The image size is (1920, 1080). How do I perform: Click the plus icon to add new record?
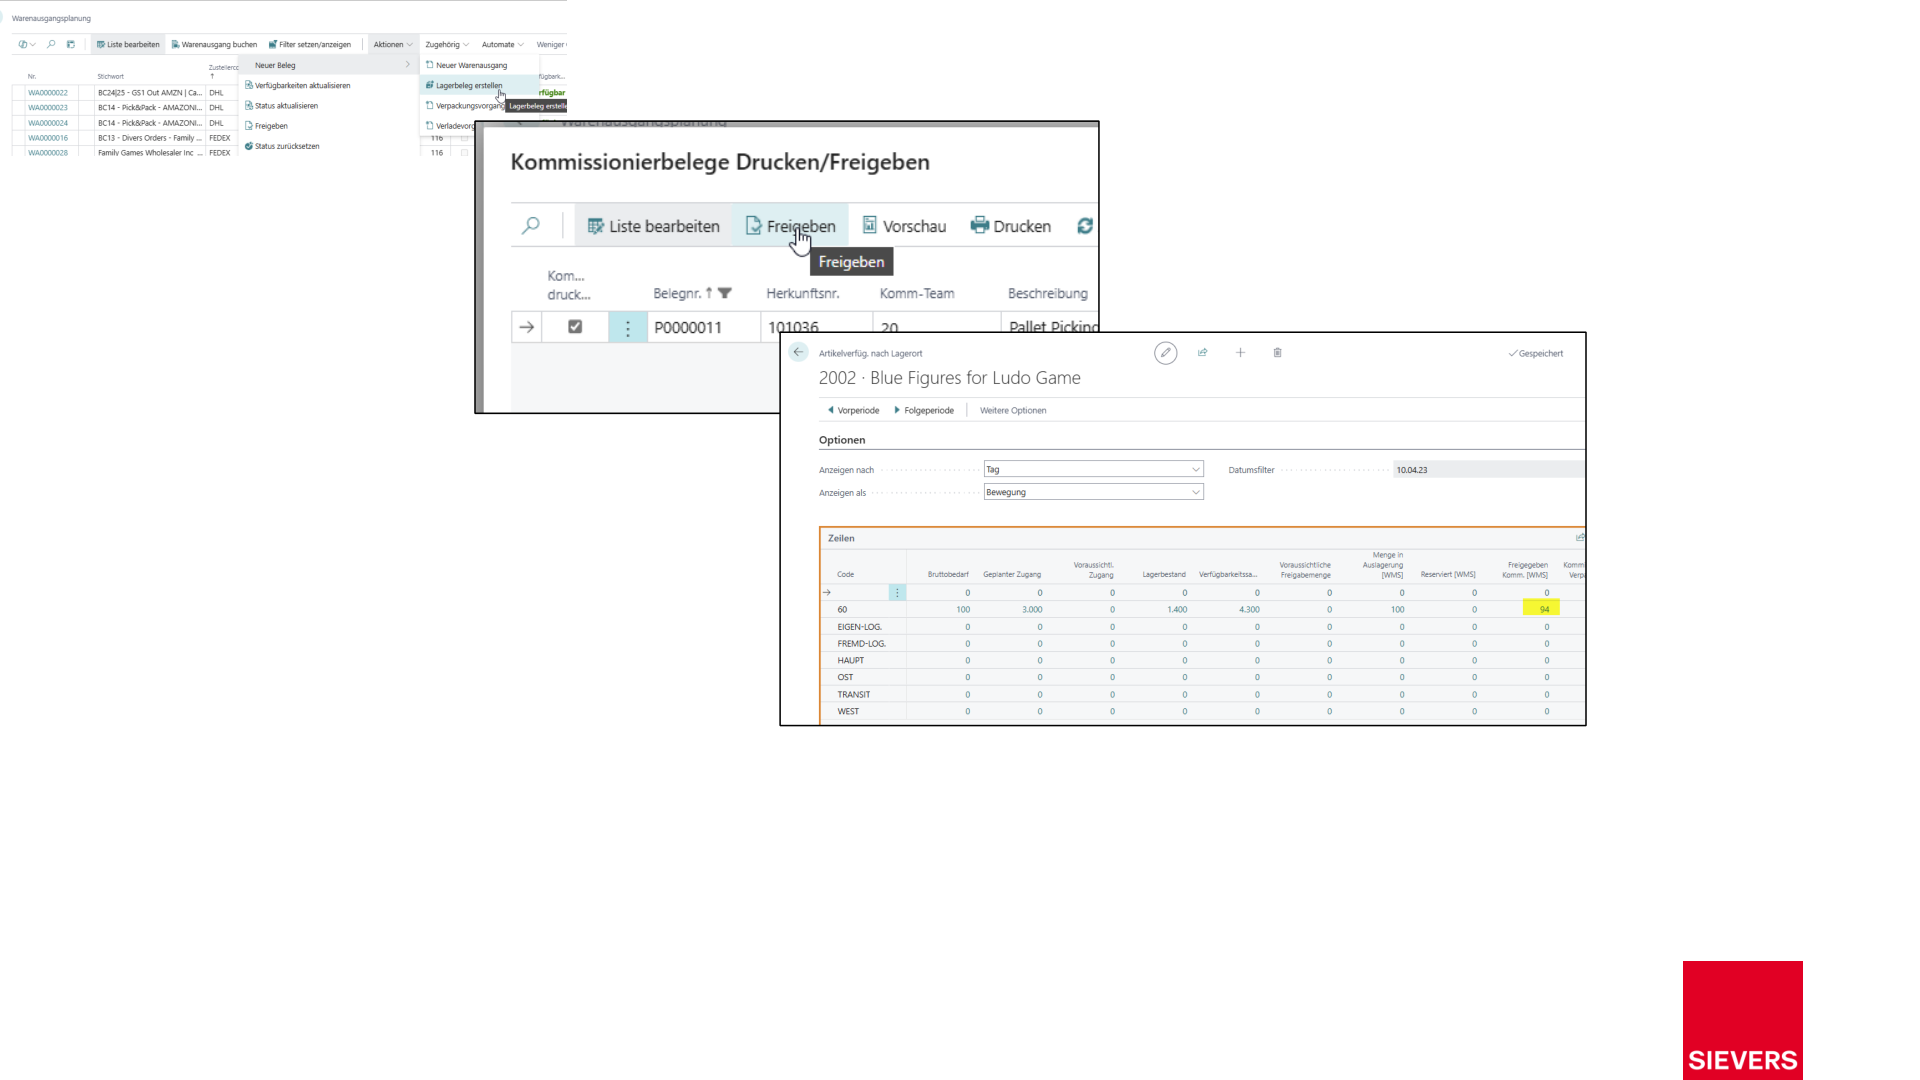(1240, 352)
